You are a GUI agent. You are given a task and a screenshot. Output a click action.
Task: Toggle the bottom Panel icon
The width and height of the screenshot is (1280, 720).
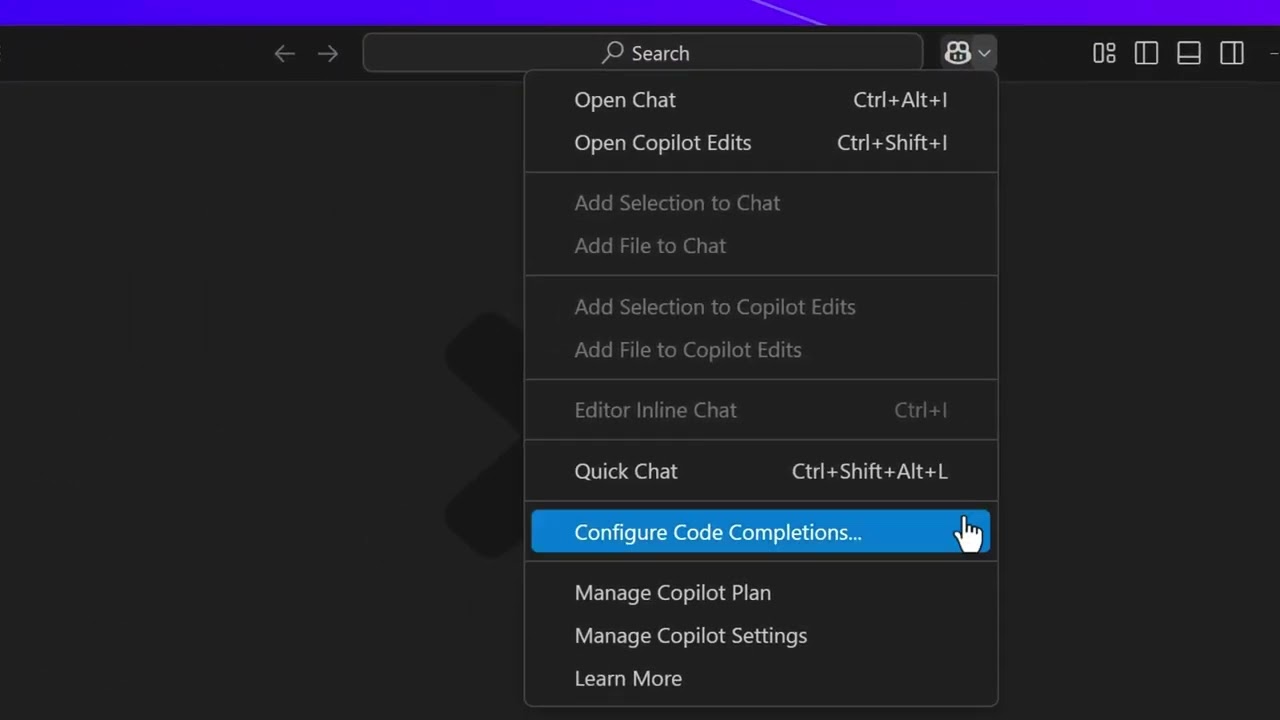tap(1189, 54)
